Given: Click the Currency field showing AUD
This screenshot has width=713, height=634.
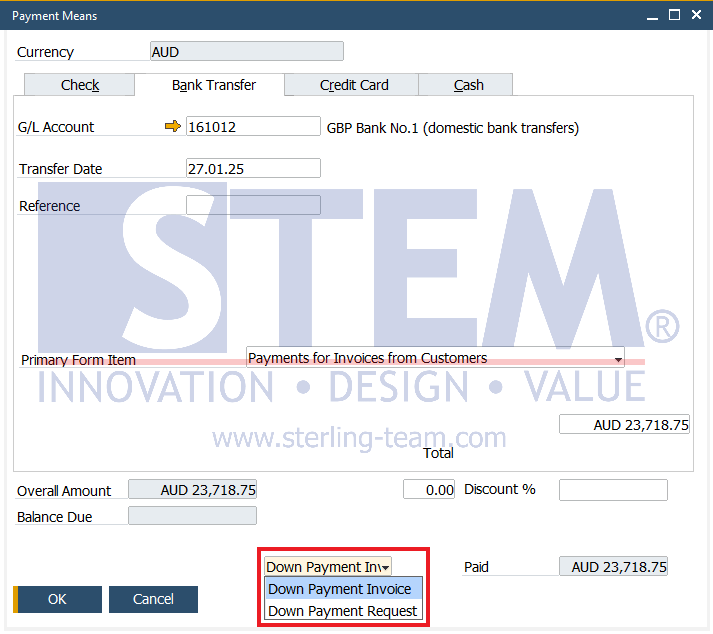Looking at the screenshot, I should tap(247, 51).
